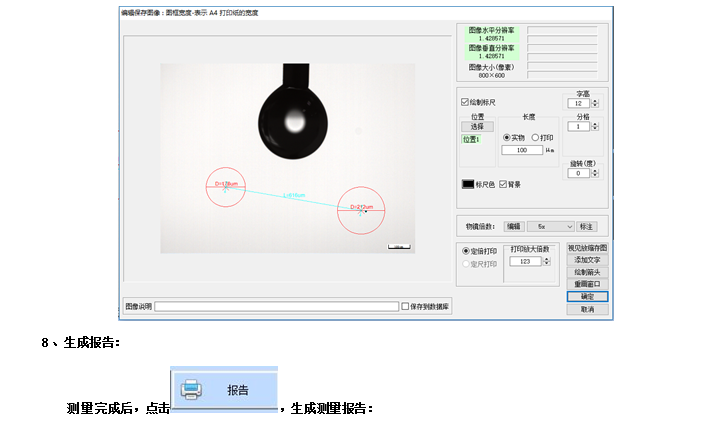Toggle the 绘制标尺 (draw ruler) checkbox
Viewport: 708px width, 428px height.
(465, 102)
